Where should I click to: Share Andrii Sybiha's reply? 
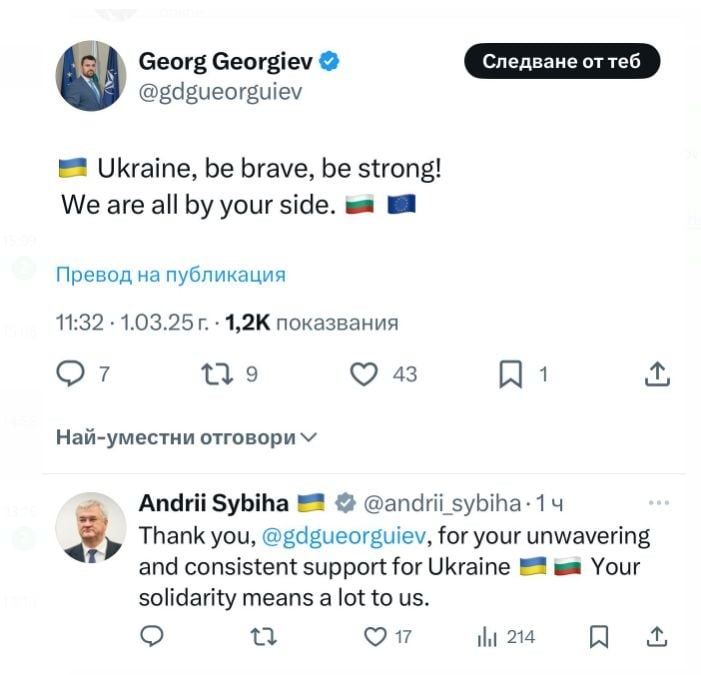point(657,637)
